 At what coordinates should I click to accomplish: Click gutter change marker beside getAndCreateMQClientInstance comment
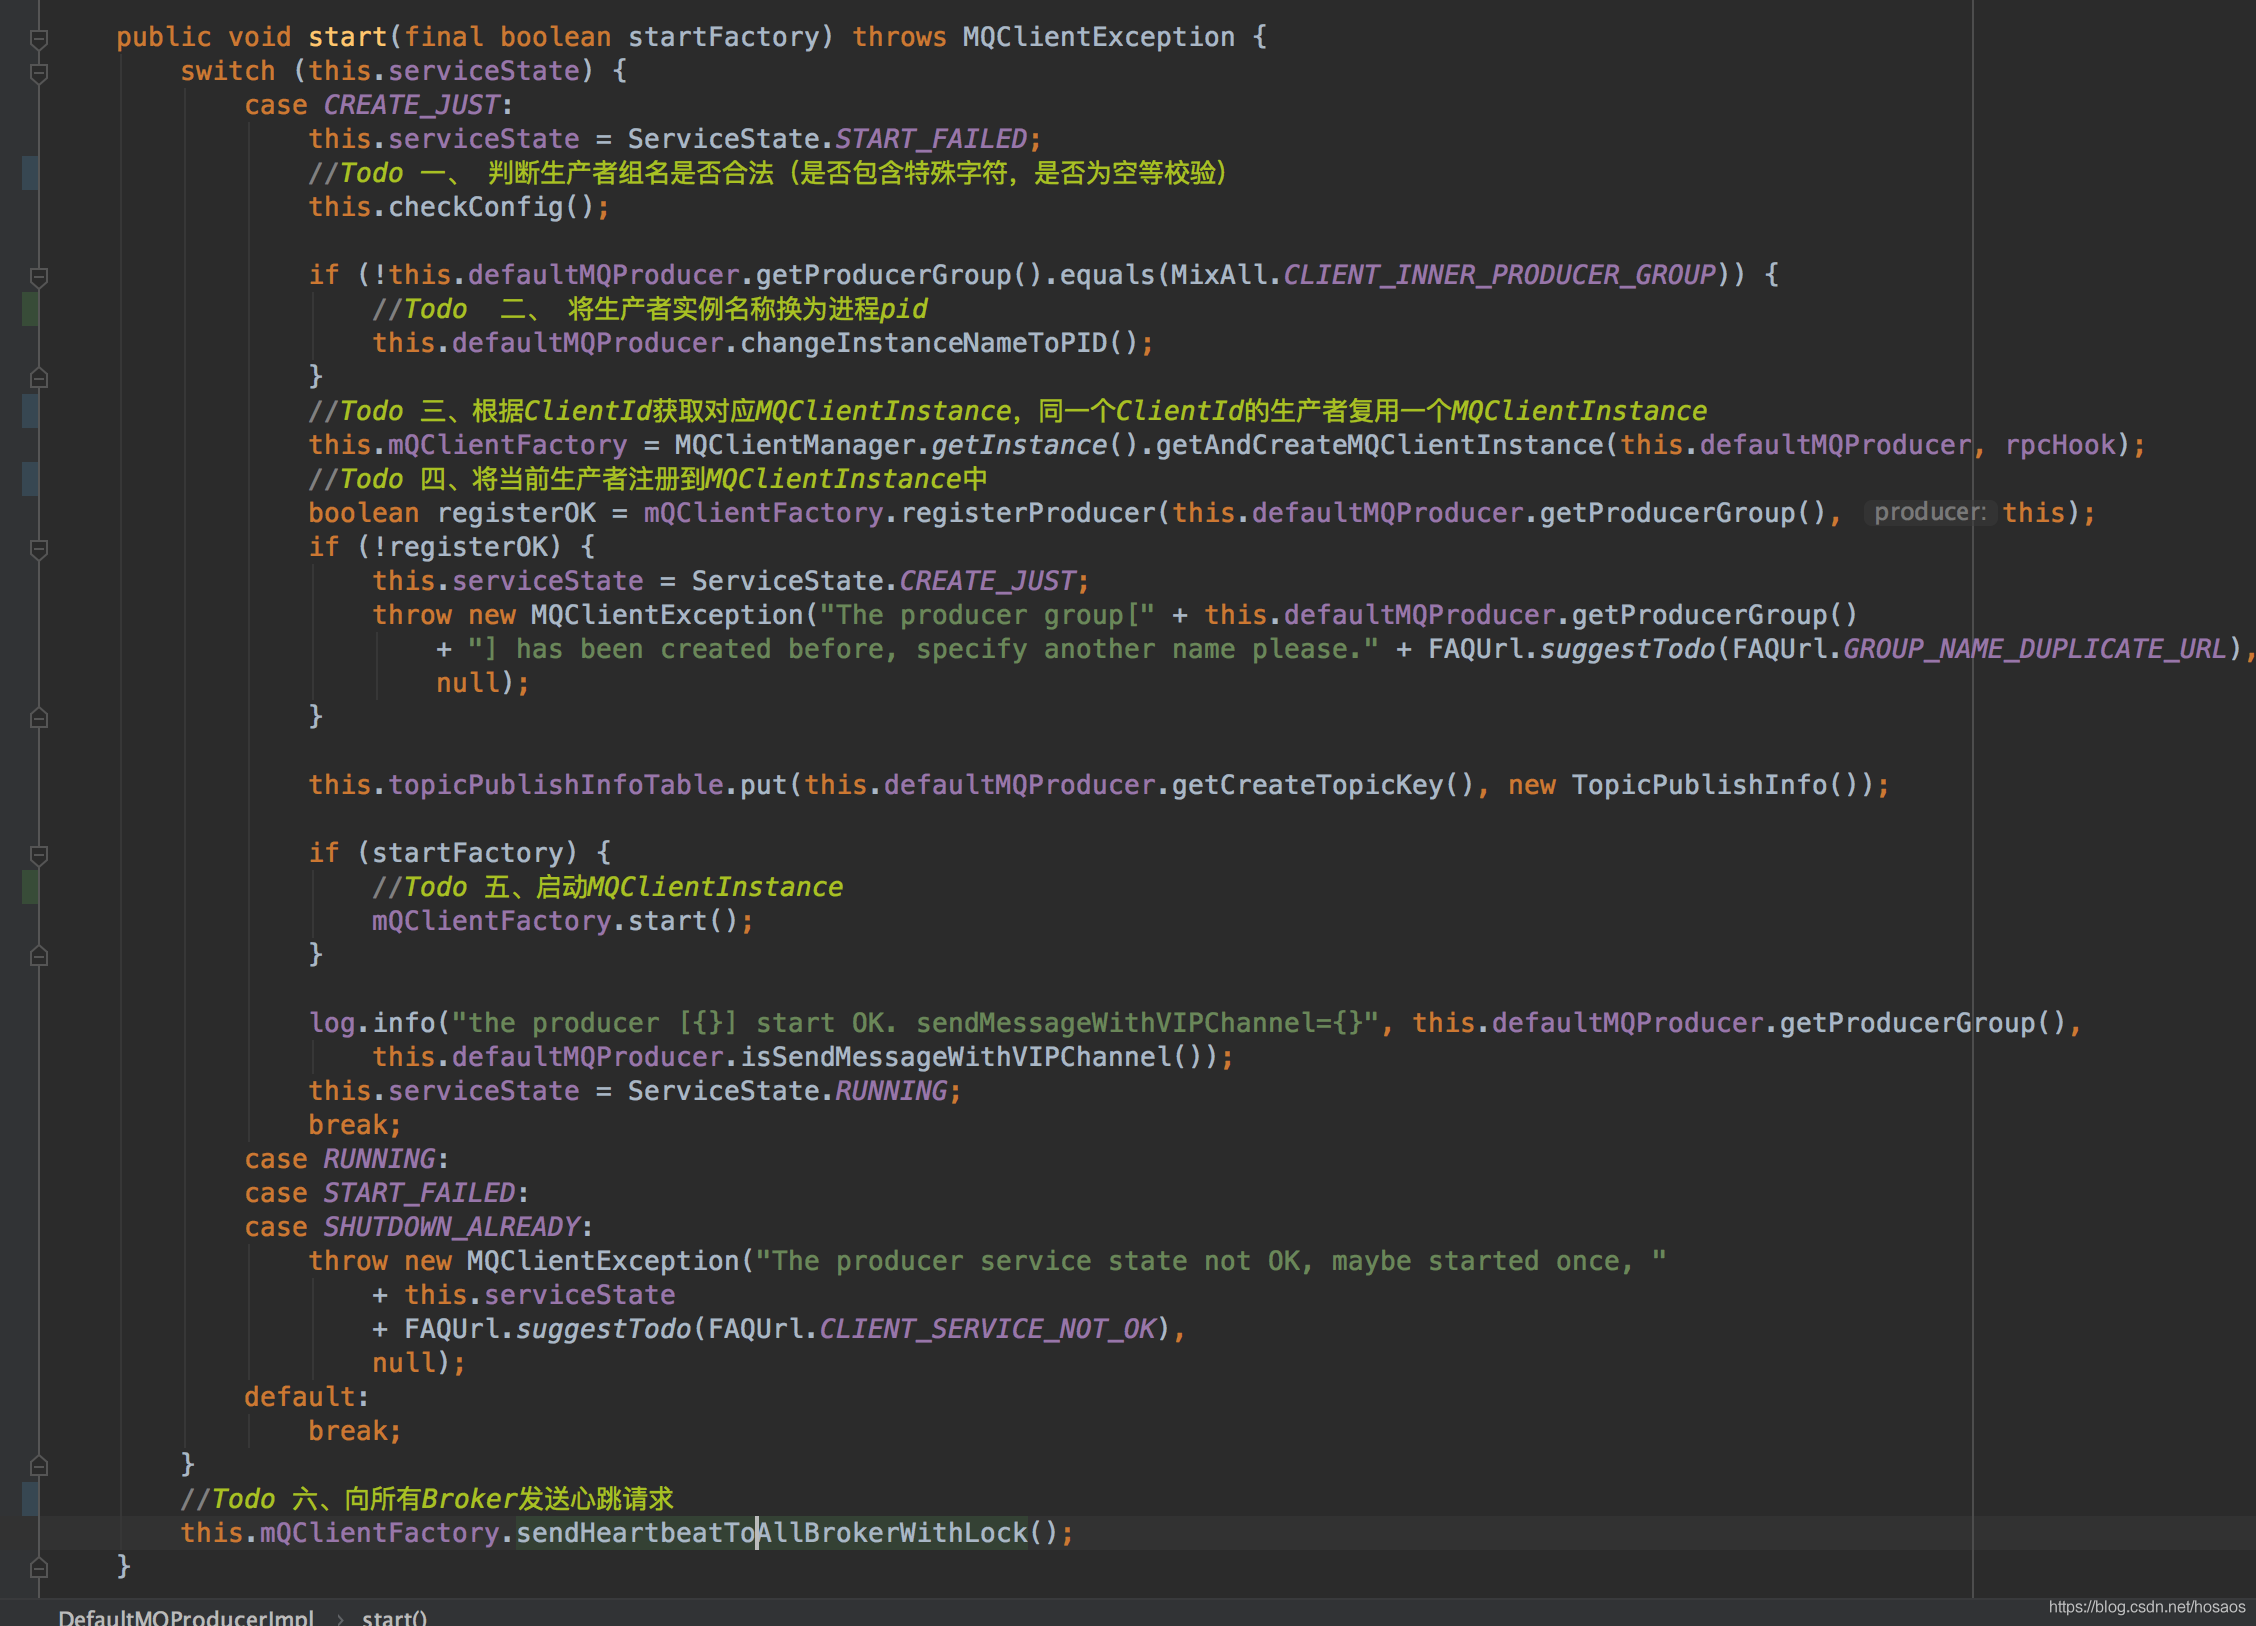(30, 411)
